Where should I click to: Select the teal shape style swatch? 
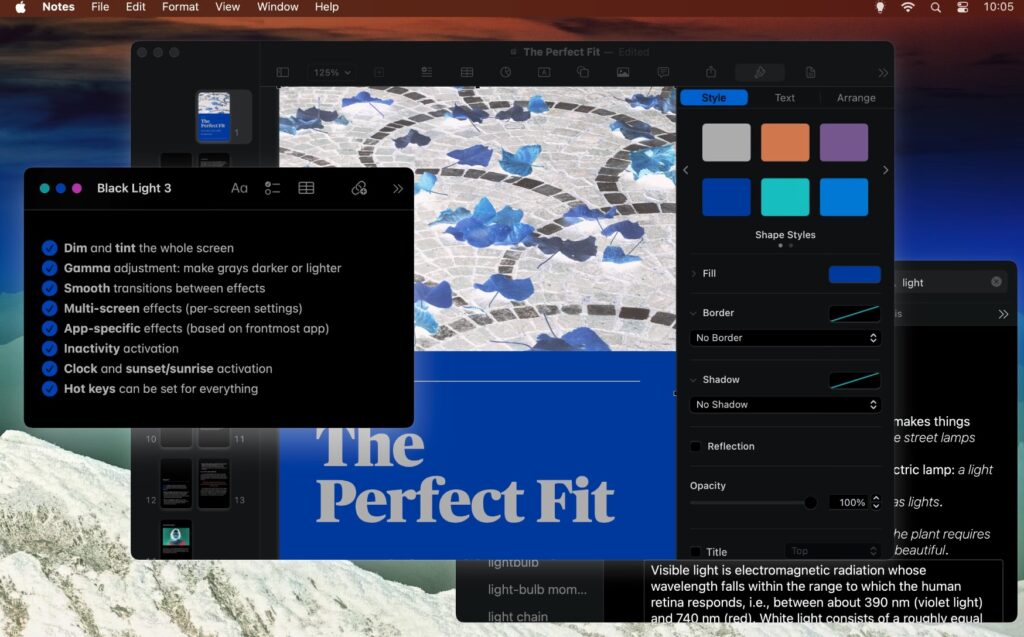pyautogui.click(x=785, y=197)
